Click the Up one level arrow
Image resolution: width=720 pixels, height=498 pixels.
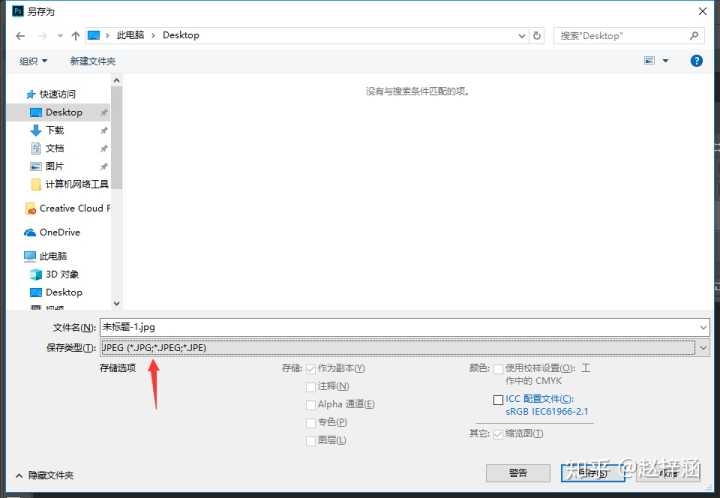(x=76, y=35)
